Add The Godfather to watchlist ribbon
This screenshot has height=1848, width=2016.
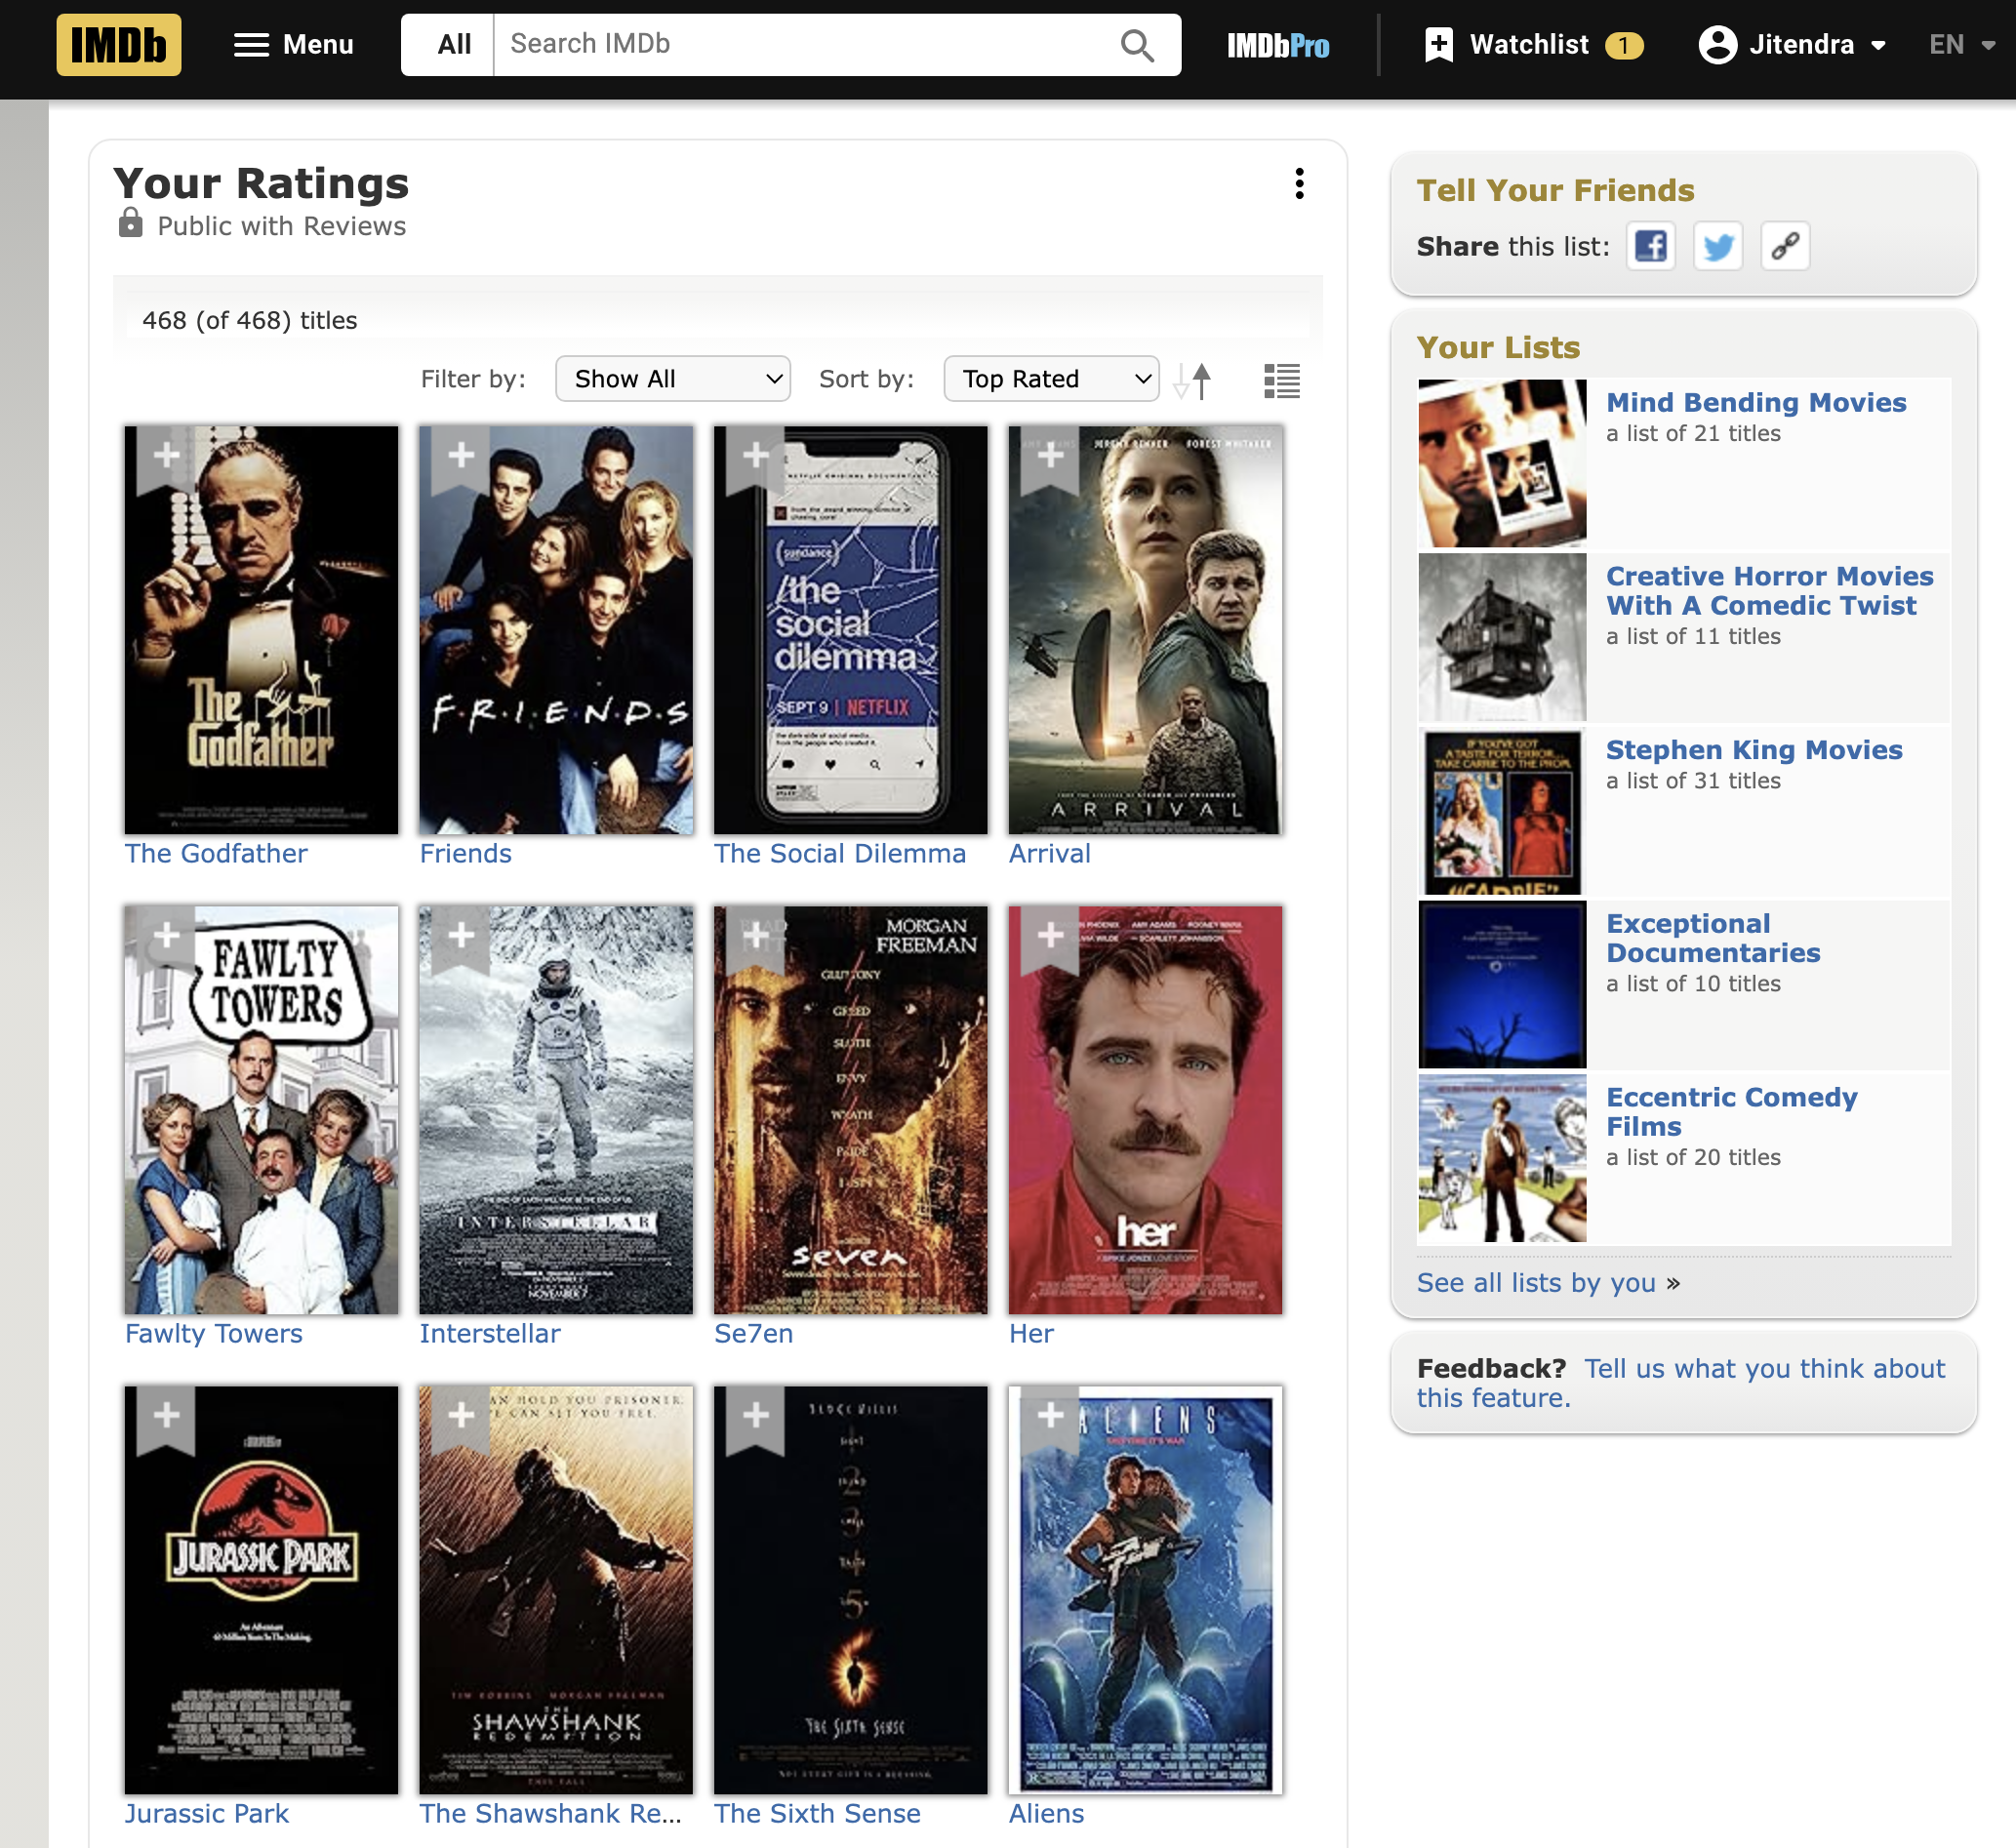(x=167, y=456)
